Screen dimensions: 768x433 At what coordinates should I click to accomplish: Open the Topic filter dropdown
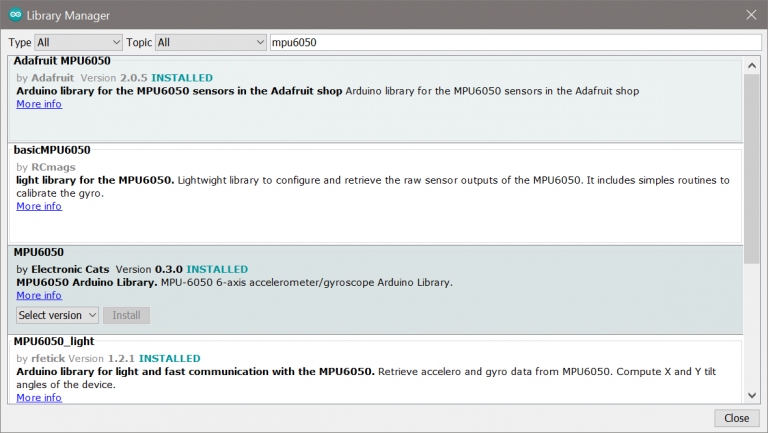[x=211, y=43]
